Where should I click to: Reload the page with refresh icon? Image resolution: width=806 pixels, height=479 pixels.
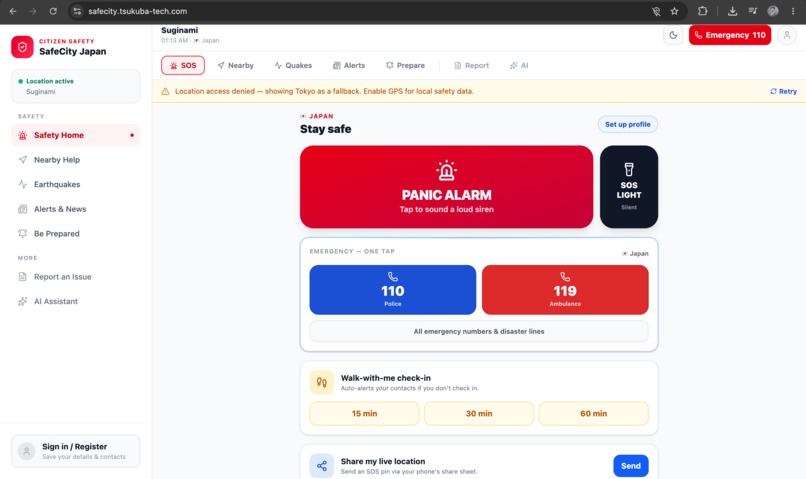[53, 11]
